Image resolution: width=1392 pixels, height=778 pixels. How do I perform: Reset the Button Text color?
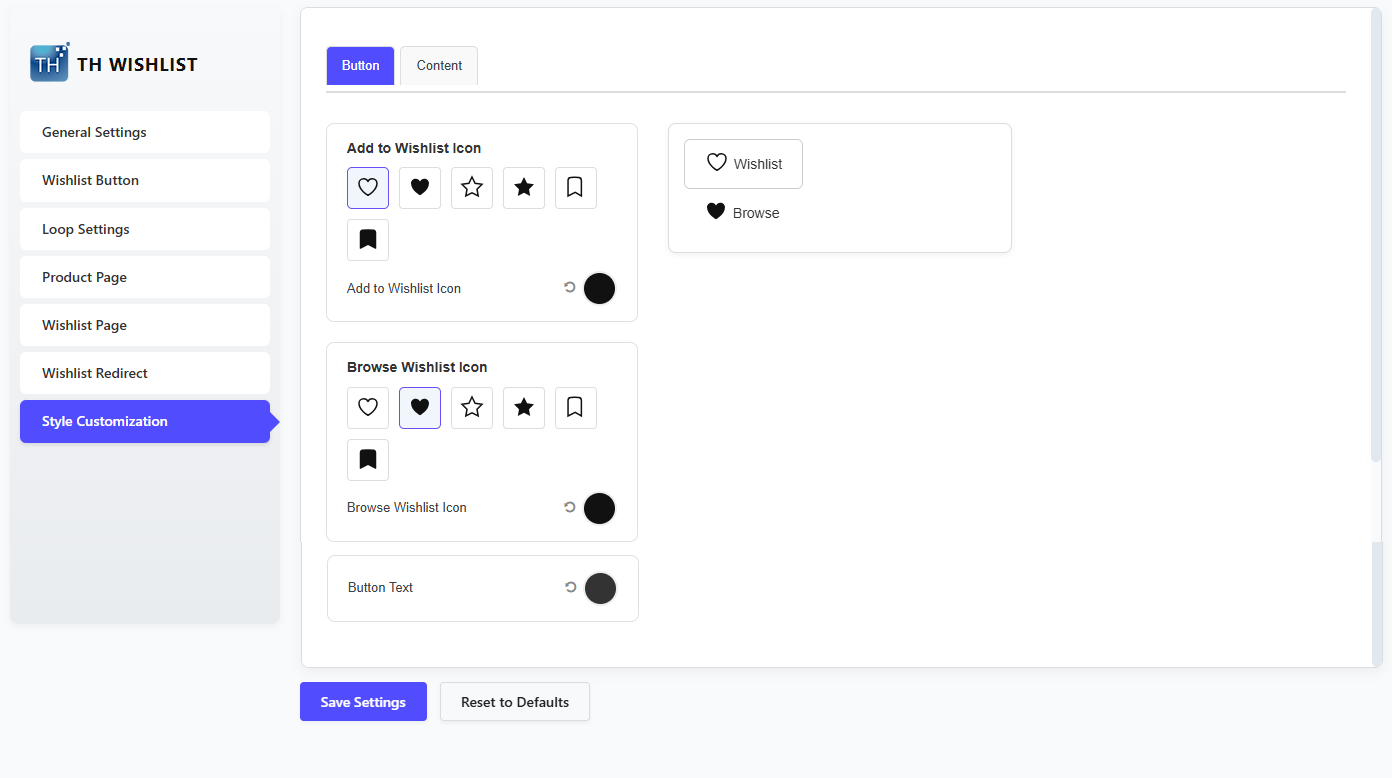[x=571, y=588]
